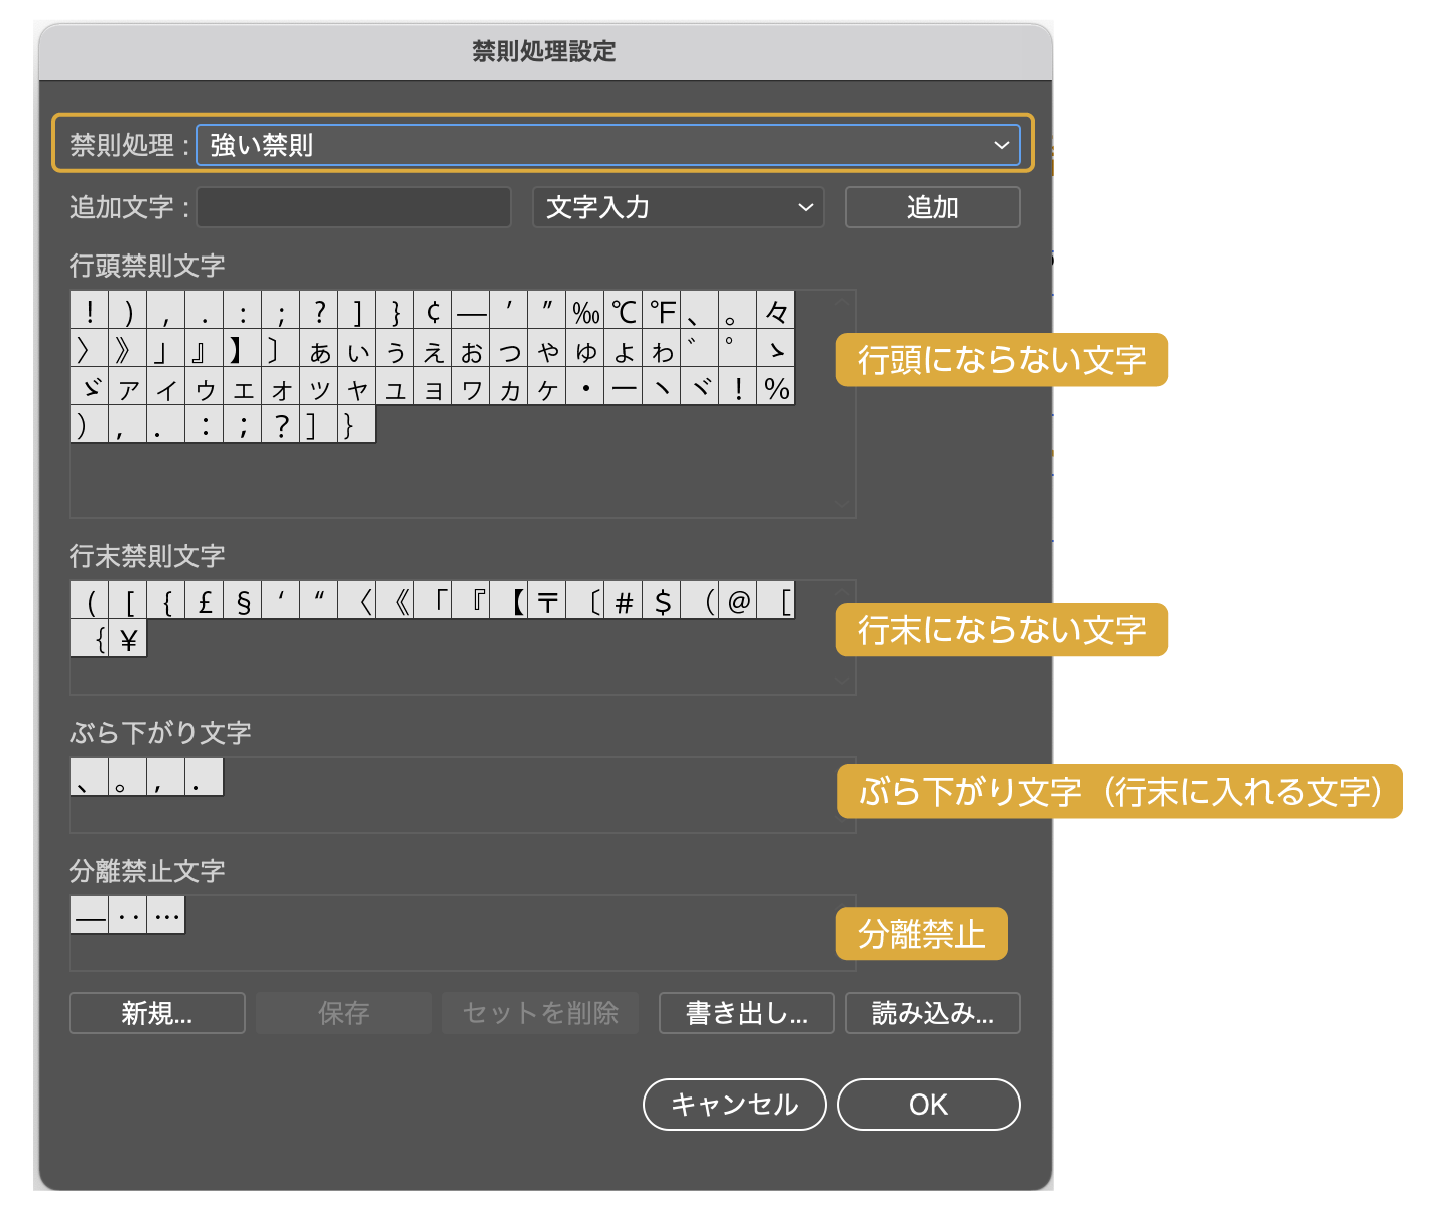Viewport: 1434px width, 1214px height.
Task: Select the ア katakana cell
Action: point(128,386)
